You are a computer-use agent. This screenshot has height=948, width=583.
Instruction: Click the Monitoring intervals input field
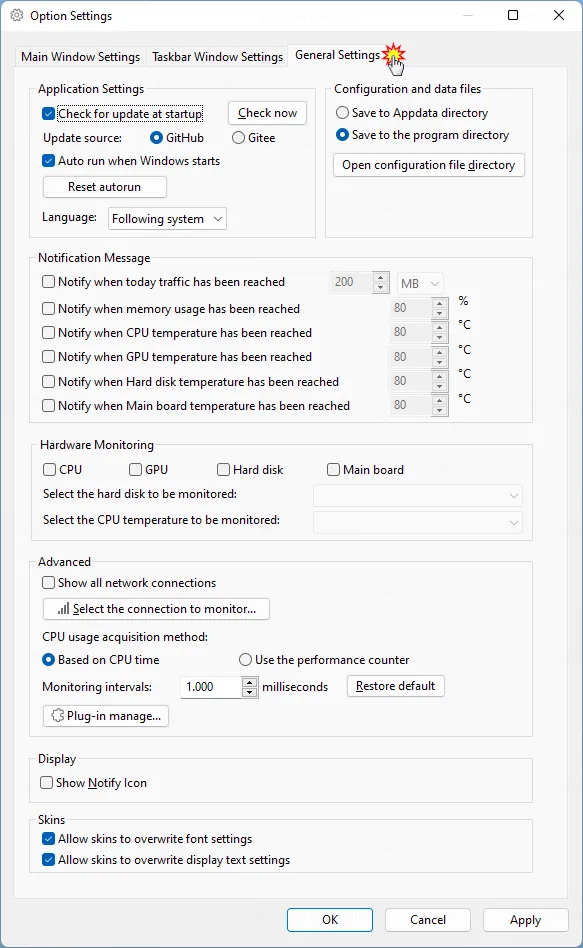[x=211, y=687]
